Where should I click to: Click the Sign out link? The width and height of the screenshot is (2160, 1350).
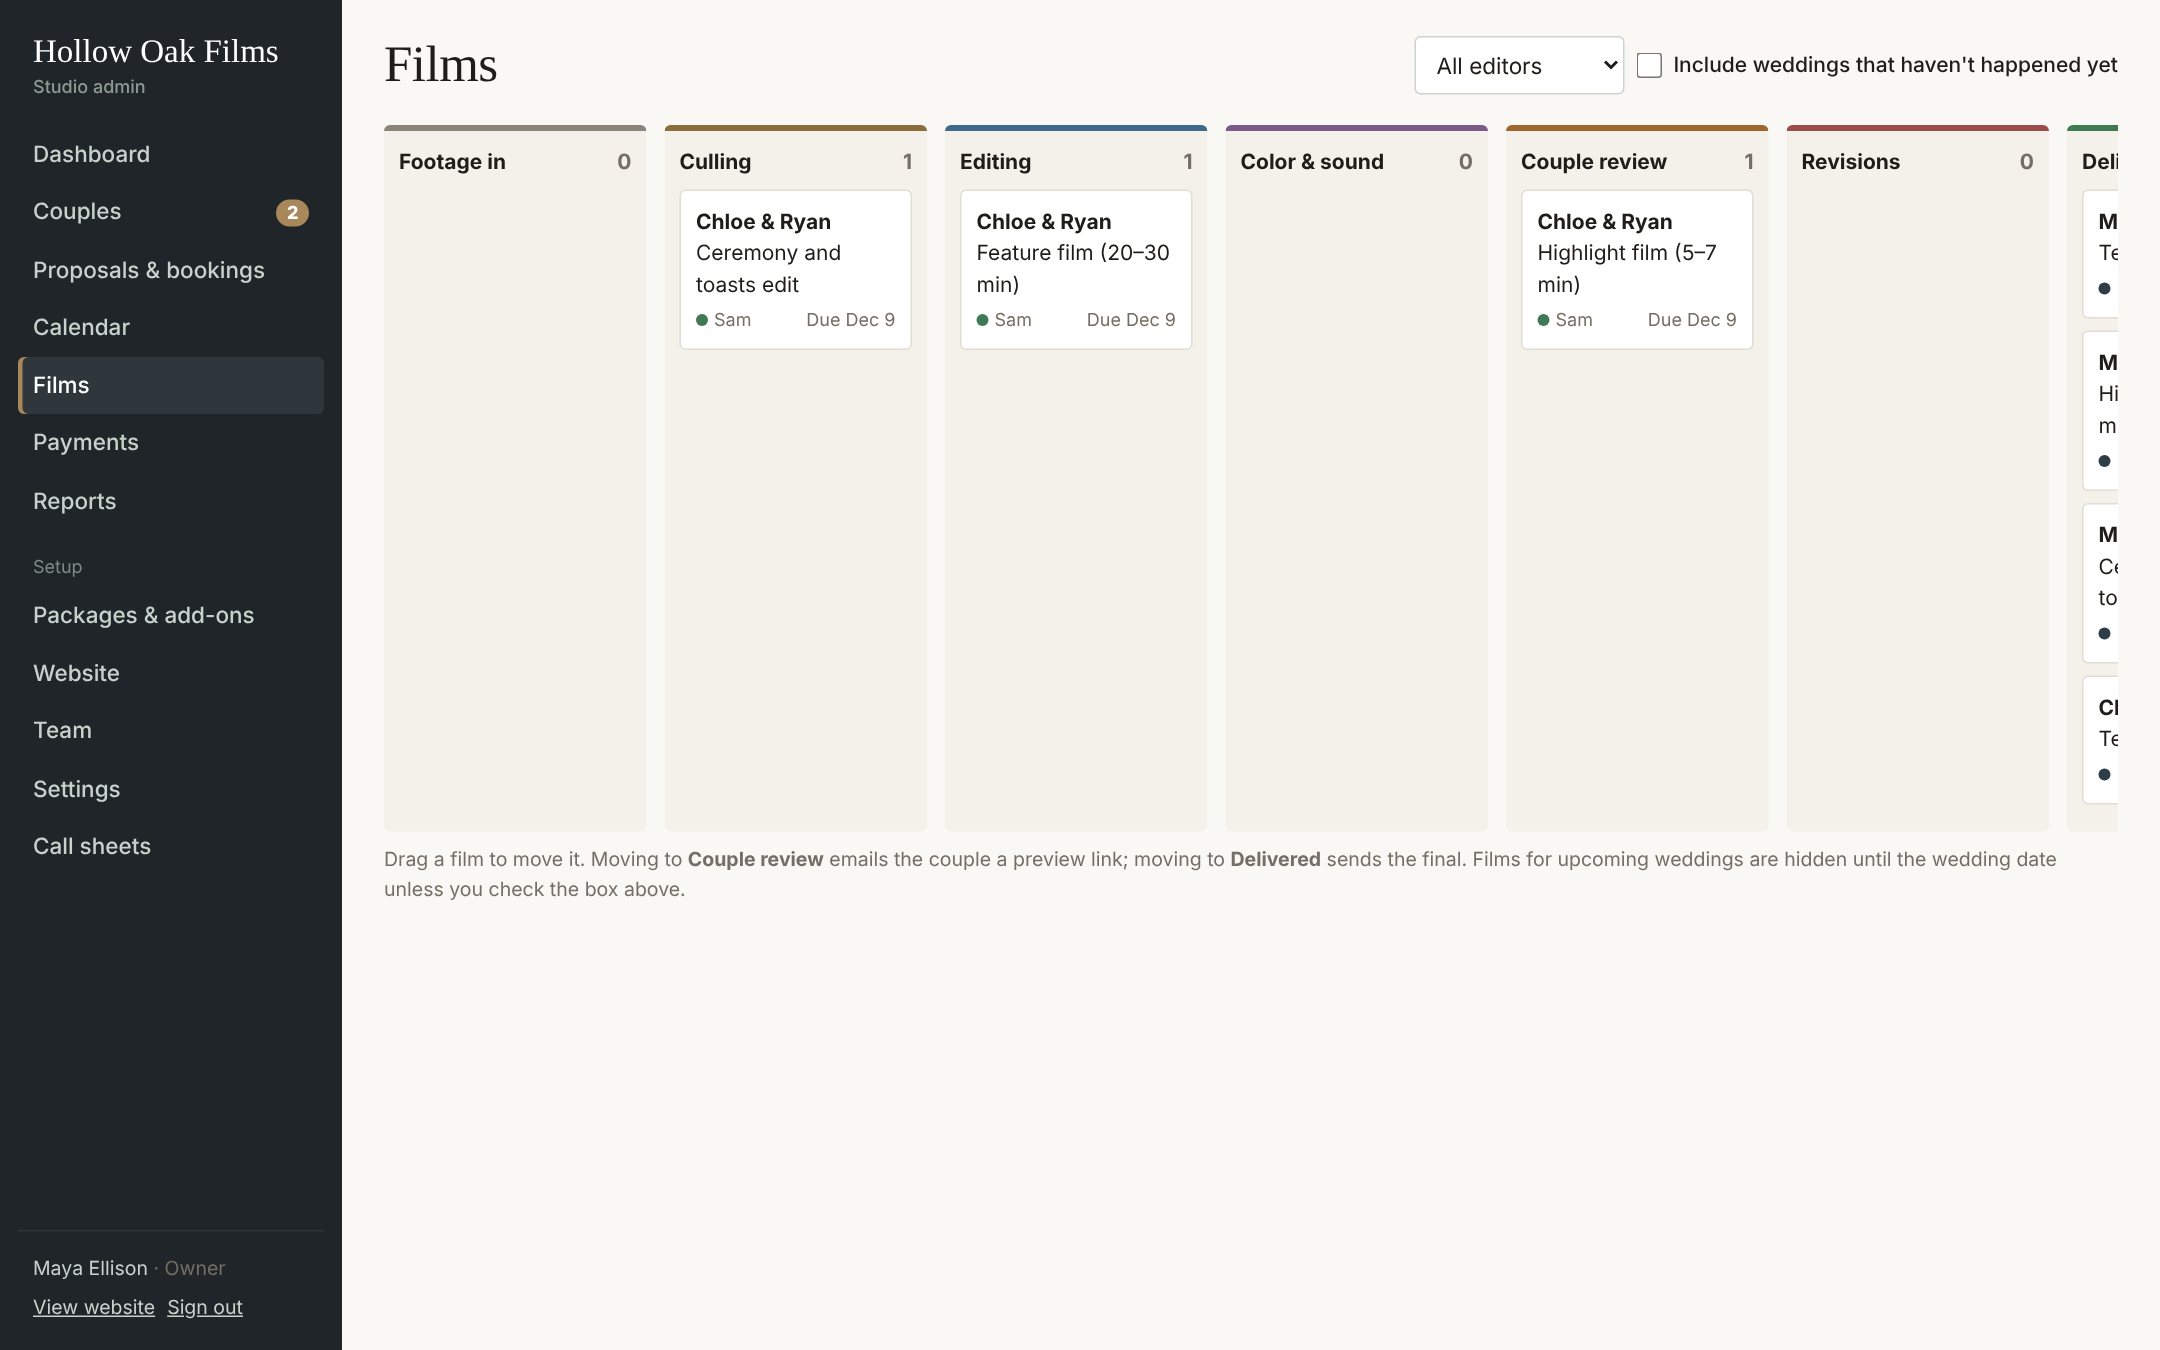(205, 1307)
